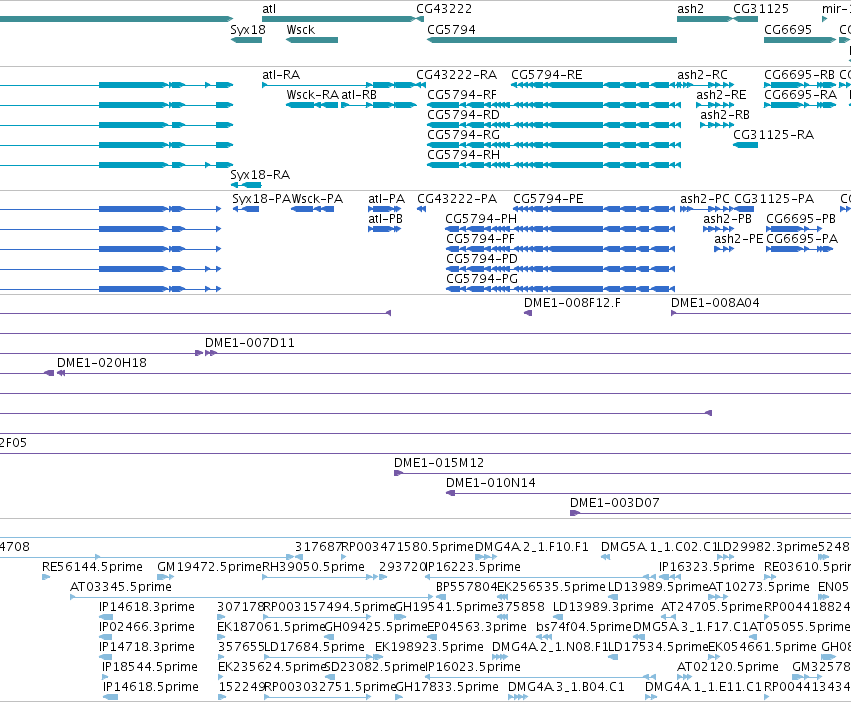Select transcript CG6695-RA
The image size is (851, 702).
point(801,95)
